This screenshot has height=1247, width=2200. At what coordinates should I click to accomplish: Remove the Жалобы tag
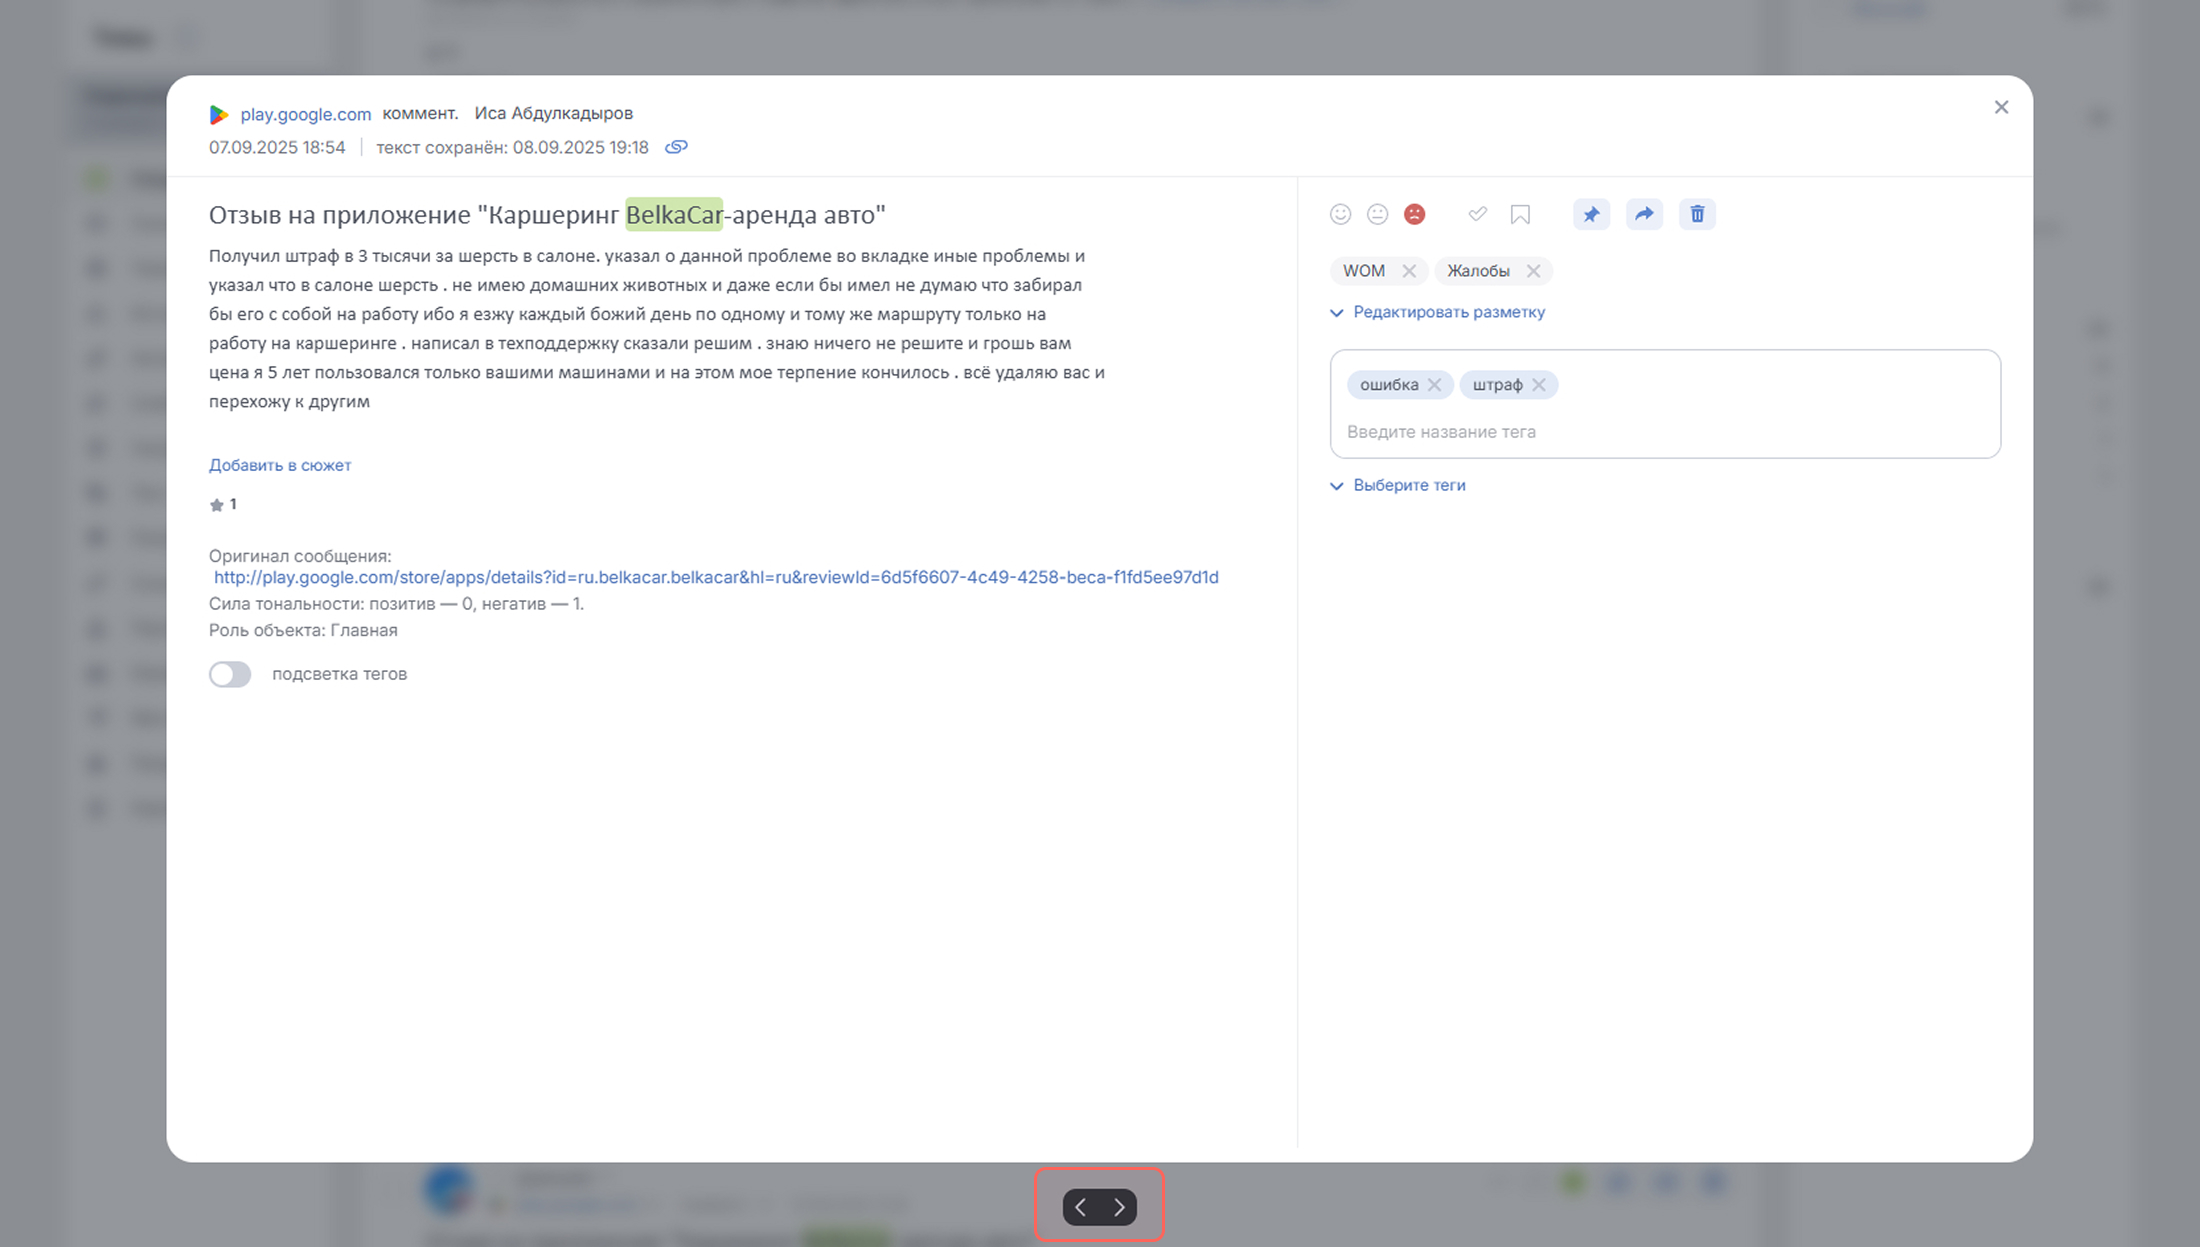[x=1533, y=271]
